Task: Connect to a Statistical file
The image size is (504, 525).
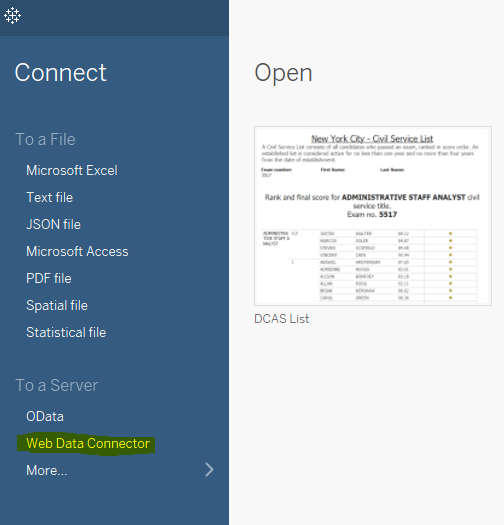Action: [x=66, y=332]
